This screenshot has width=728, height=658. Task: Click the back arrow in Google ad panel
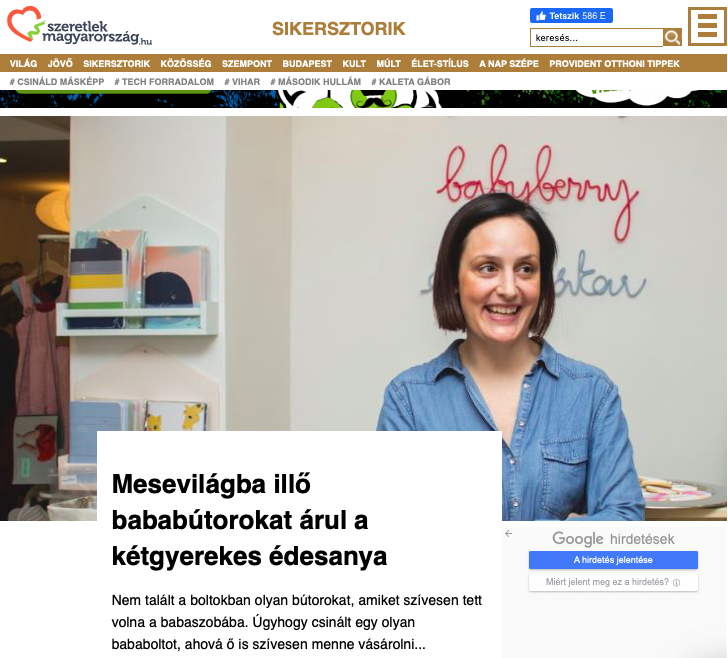point(509,534)
